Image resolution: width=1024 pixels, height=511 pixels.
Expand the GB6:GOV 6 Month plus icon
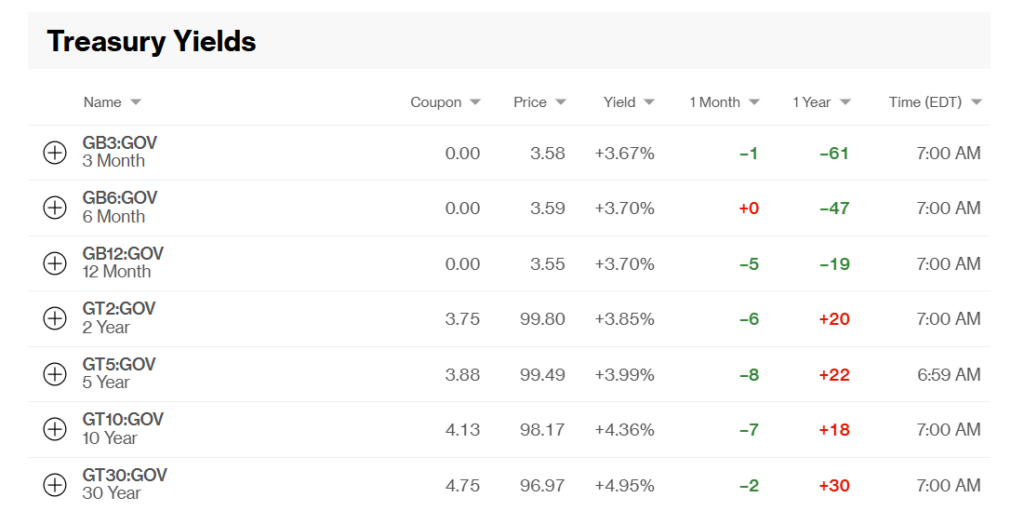pyautogui.click(x=55, y=208)
